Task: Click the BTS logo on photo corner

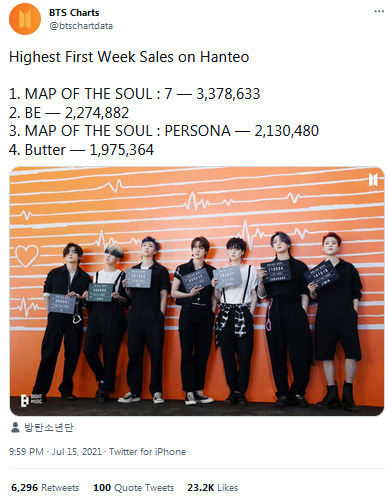Action: (373, 180)
